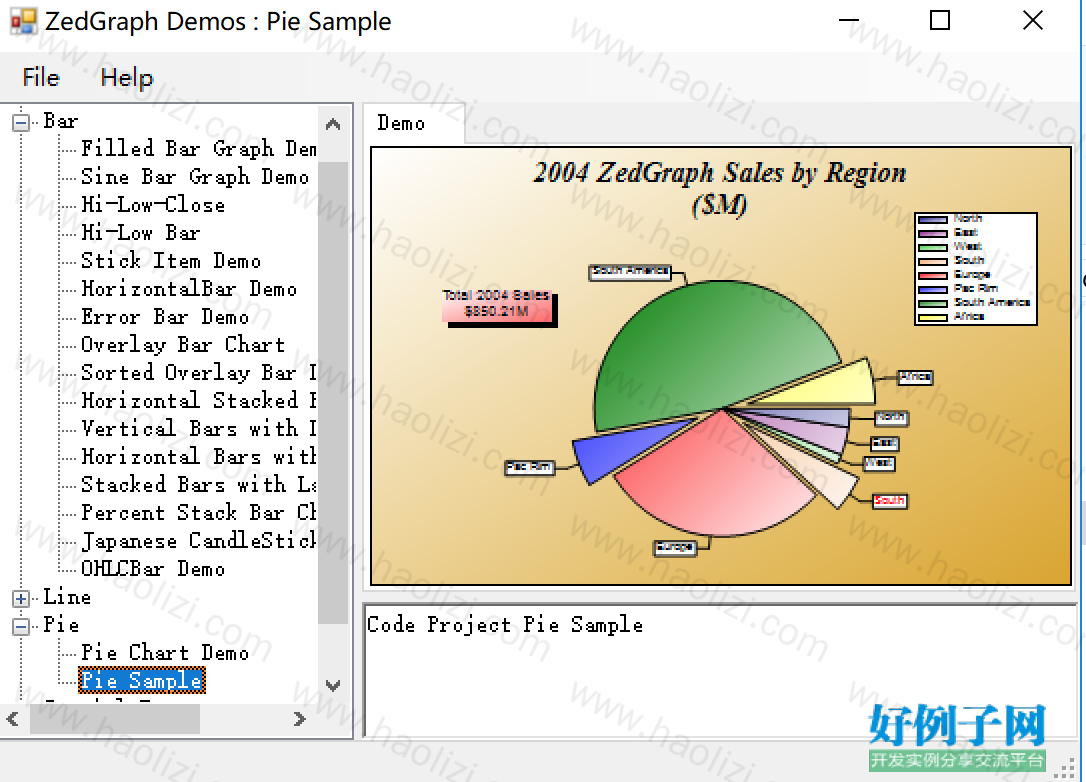Click the tree scroll down arrow

click(x=333, y=686)
